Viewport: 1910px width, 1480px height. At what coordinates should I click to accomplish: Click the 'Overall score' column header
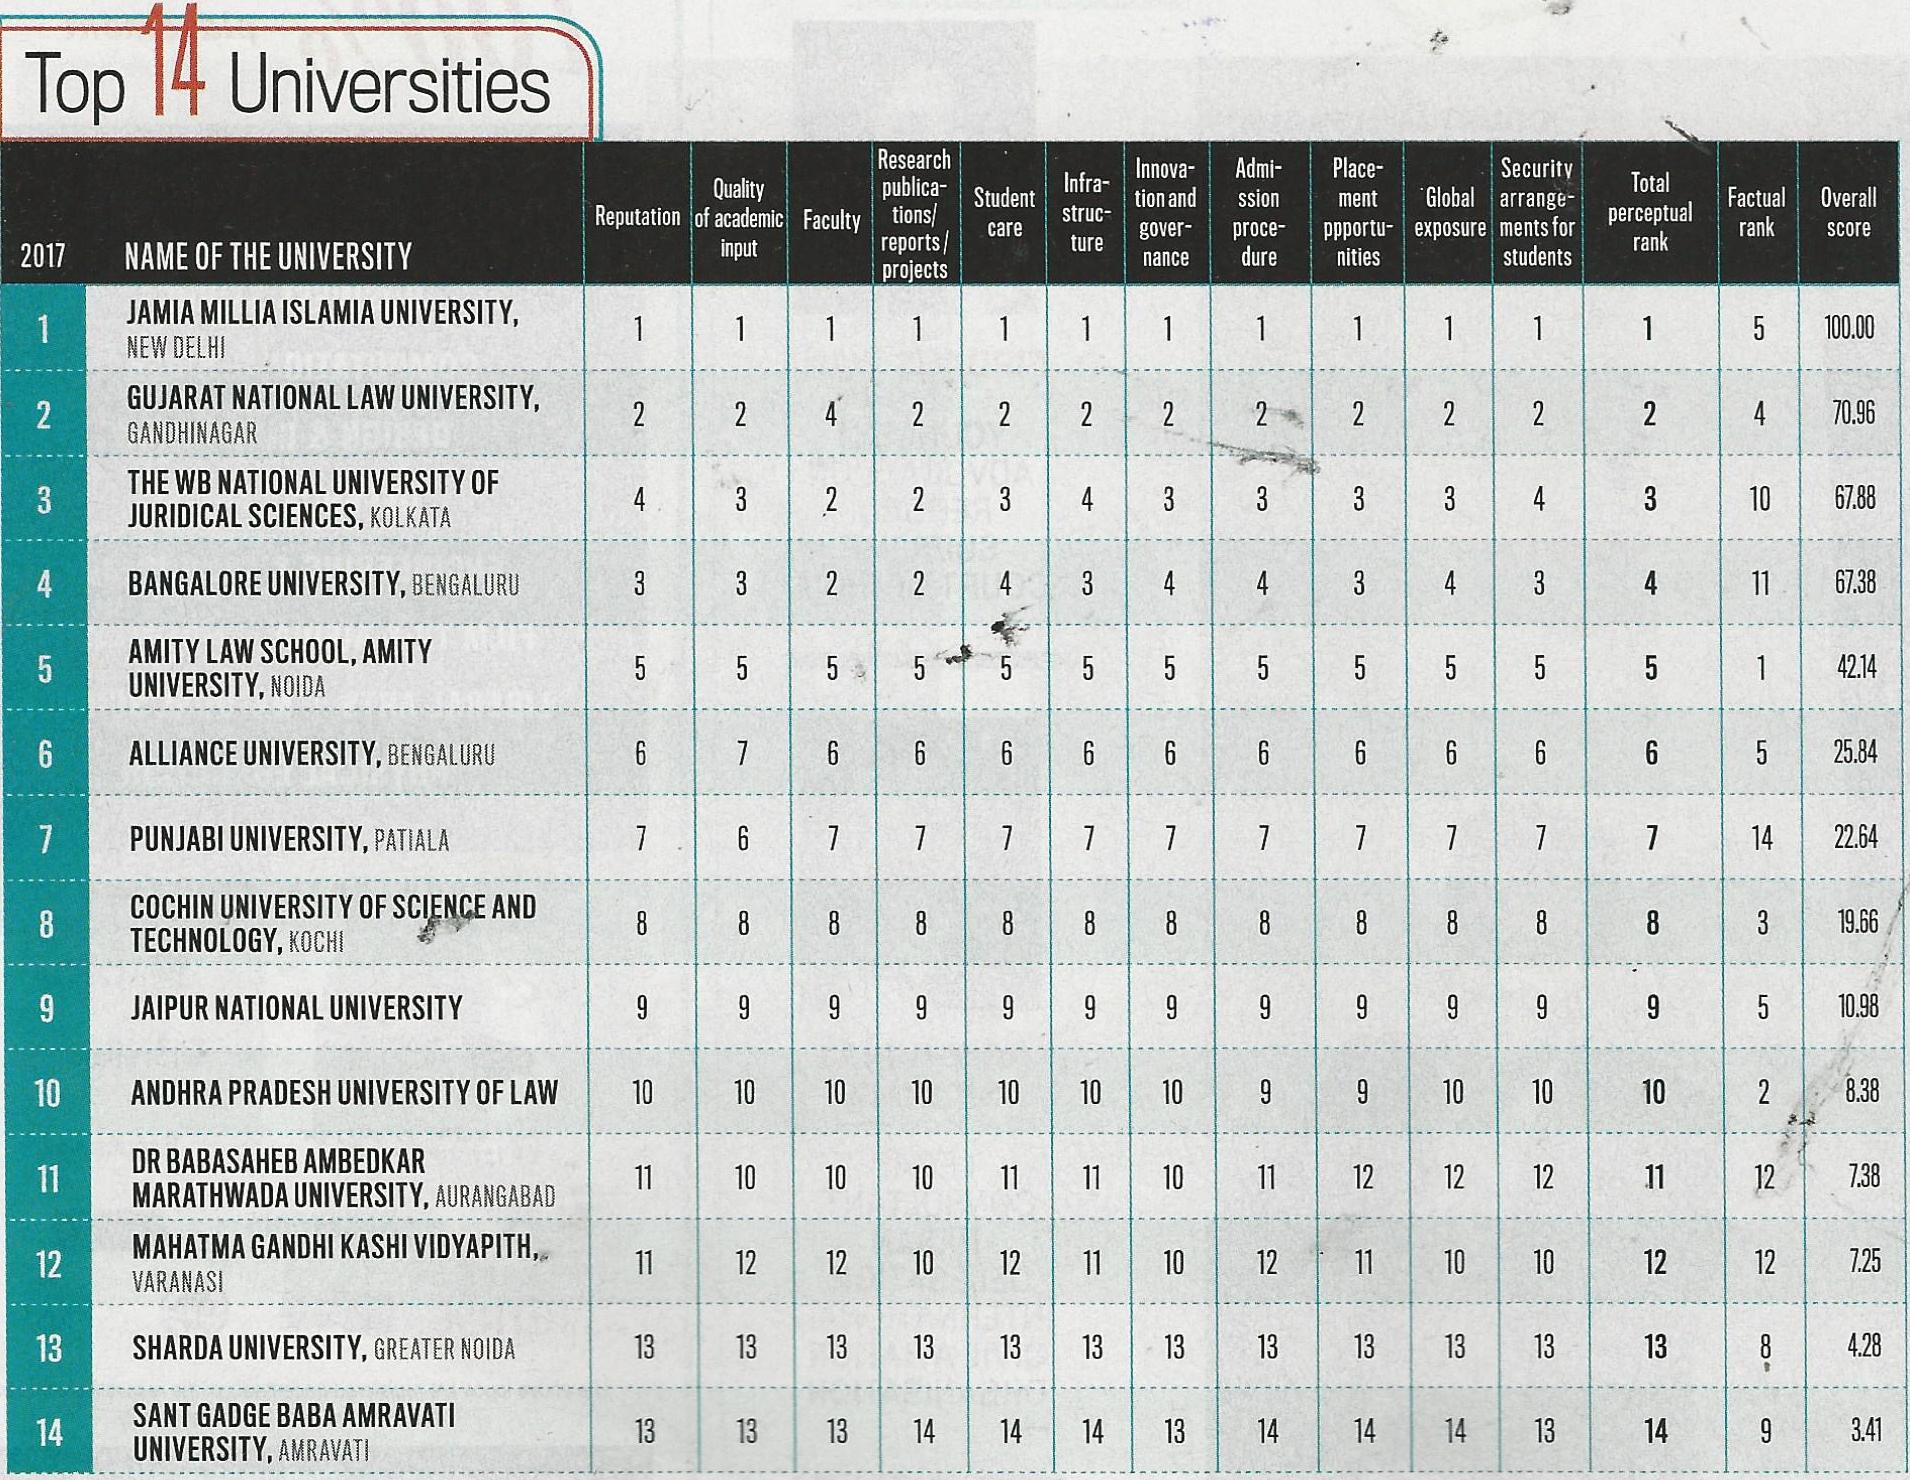pos(1848,213)
